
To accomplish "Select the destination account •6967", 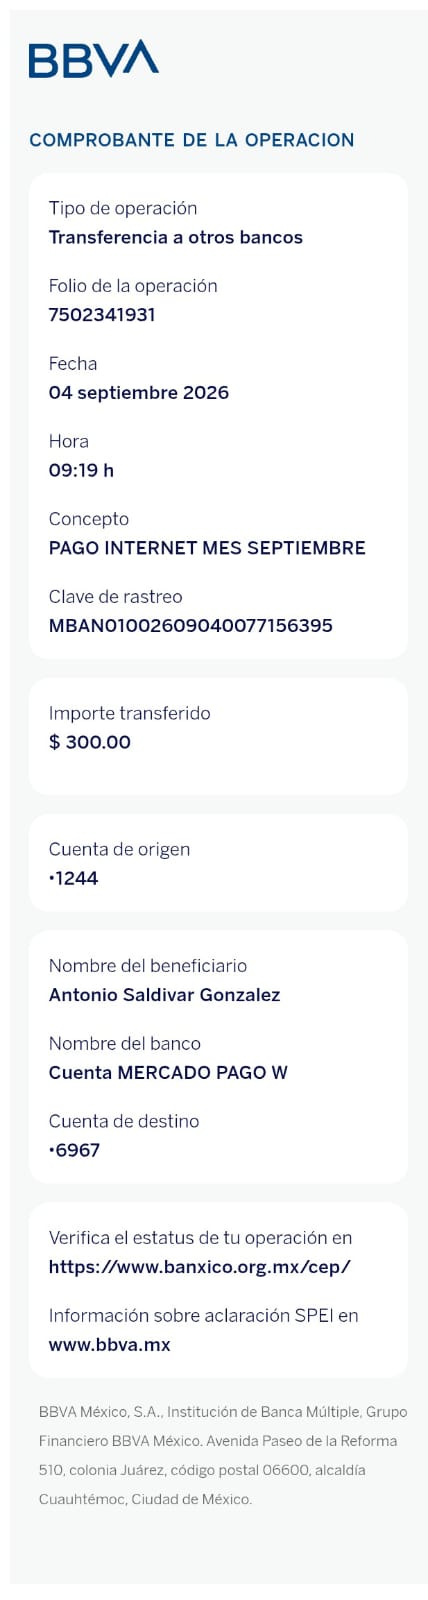I will click(x=75, y=1151).
